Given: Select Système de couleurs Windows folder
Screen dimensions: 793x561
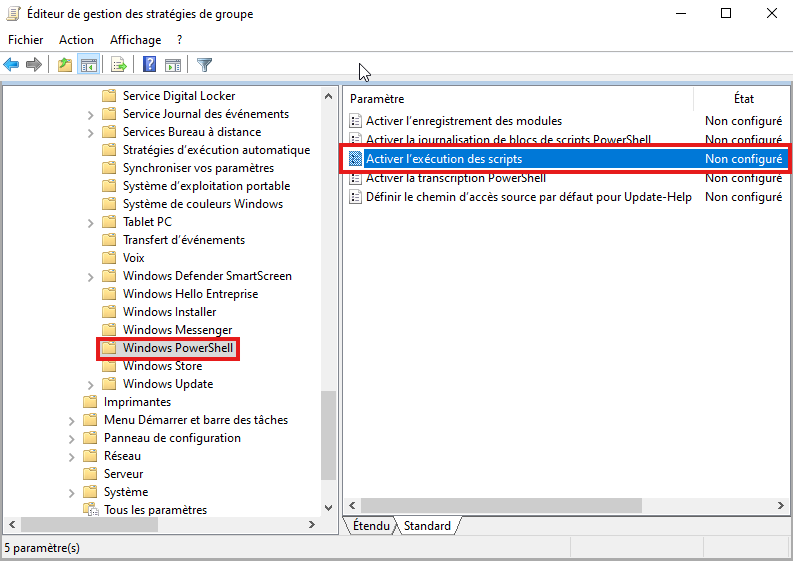Looking at the screenshot, I should pyautogui.click(x=203, y=204).
